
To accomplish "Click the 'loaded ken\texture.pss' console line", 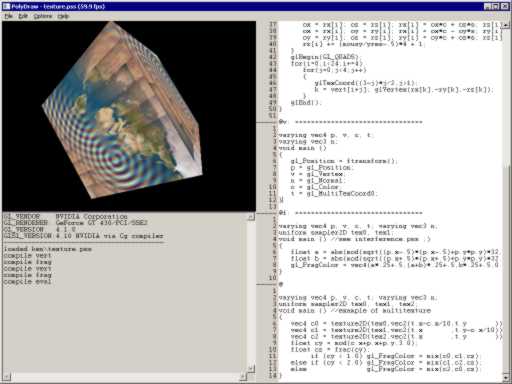I will [48, 249].
